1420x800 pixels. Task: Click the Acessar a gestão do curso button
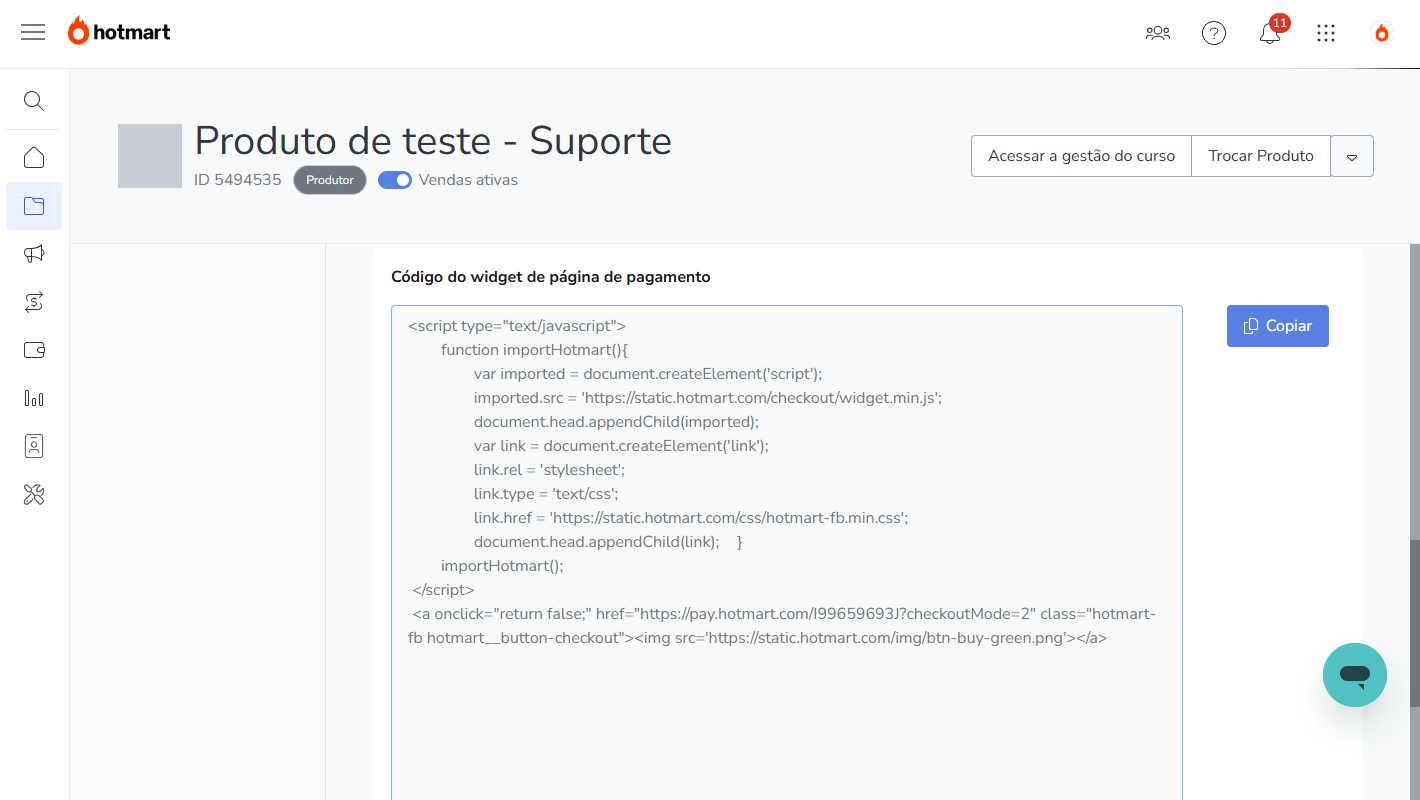[1081, 156]
